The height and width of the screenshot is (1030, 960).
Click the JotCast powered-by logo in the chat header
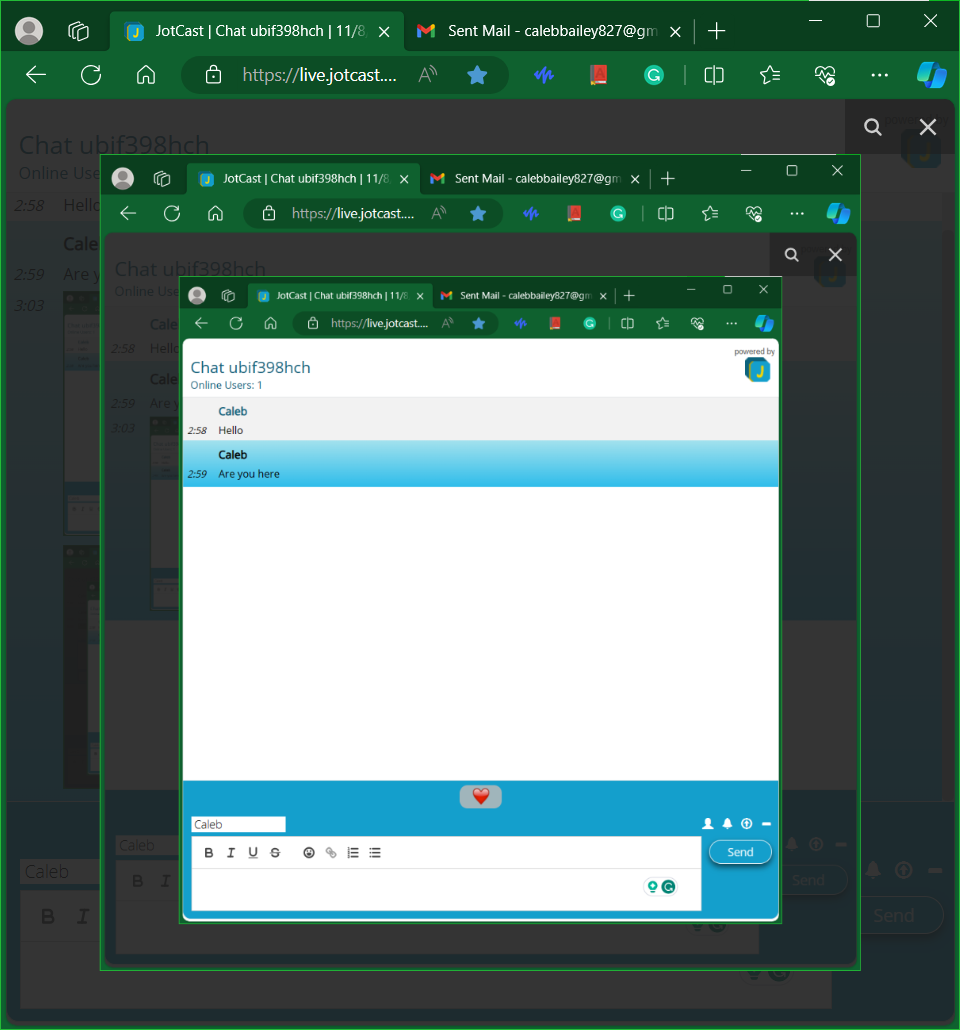pos(758,370)
